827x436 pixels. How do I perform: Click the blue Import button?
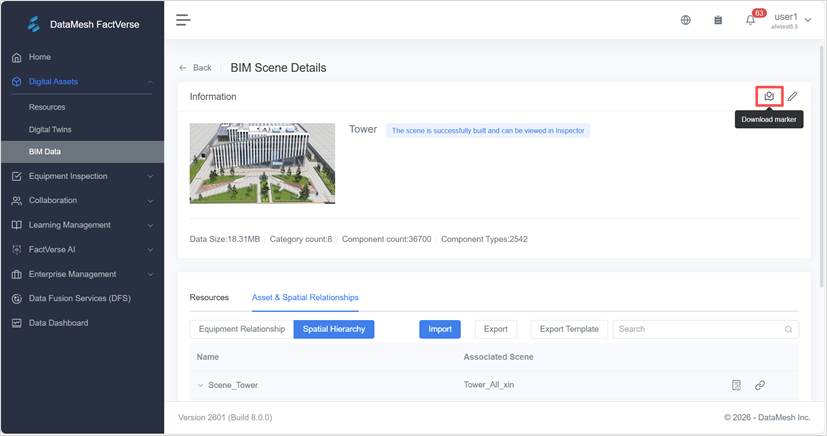tap(440, 329)
